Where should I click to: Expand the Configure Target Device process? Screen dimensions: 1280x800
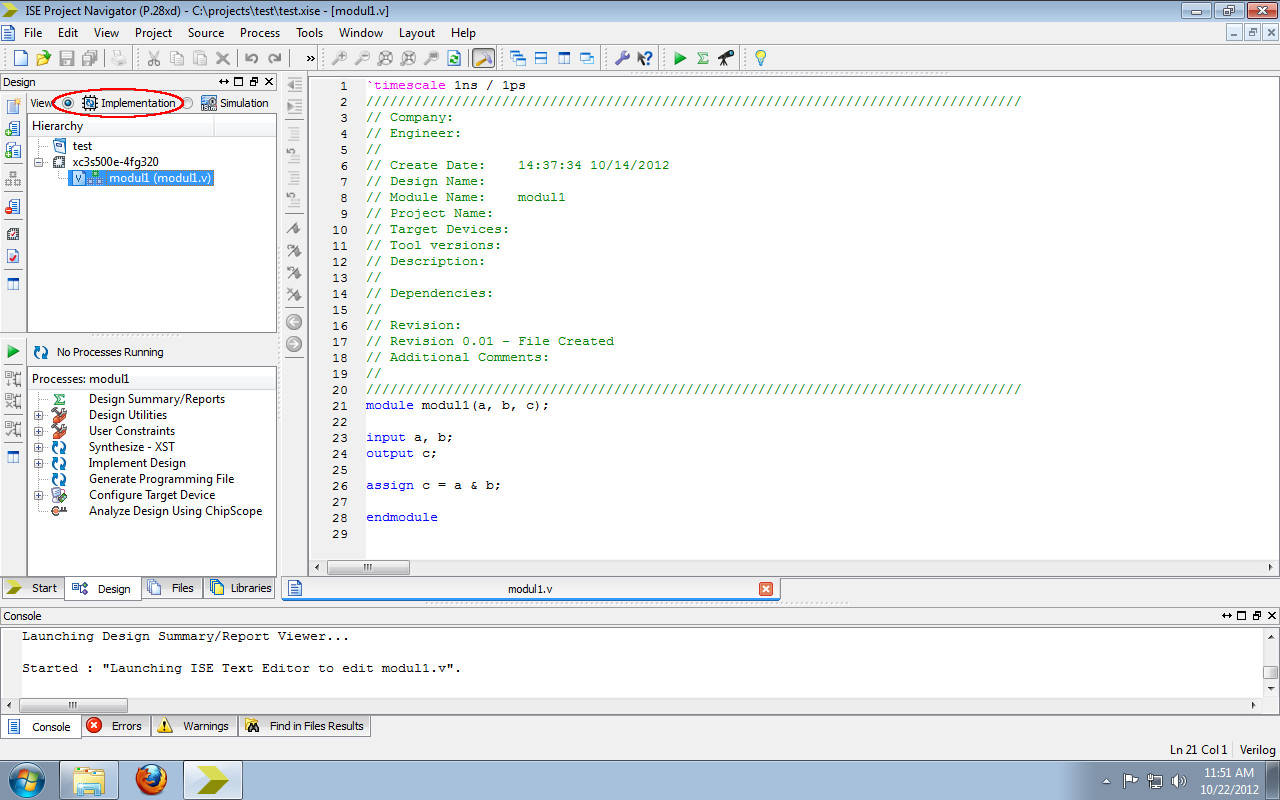coord(37,495)
